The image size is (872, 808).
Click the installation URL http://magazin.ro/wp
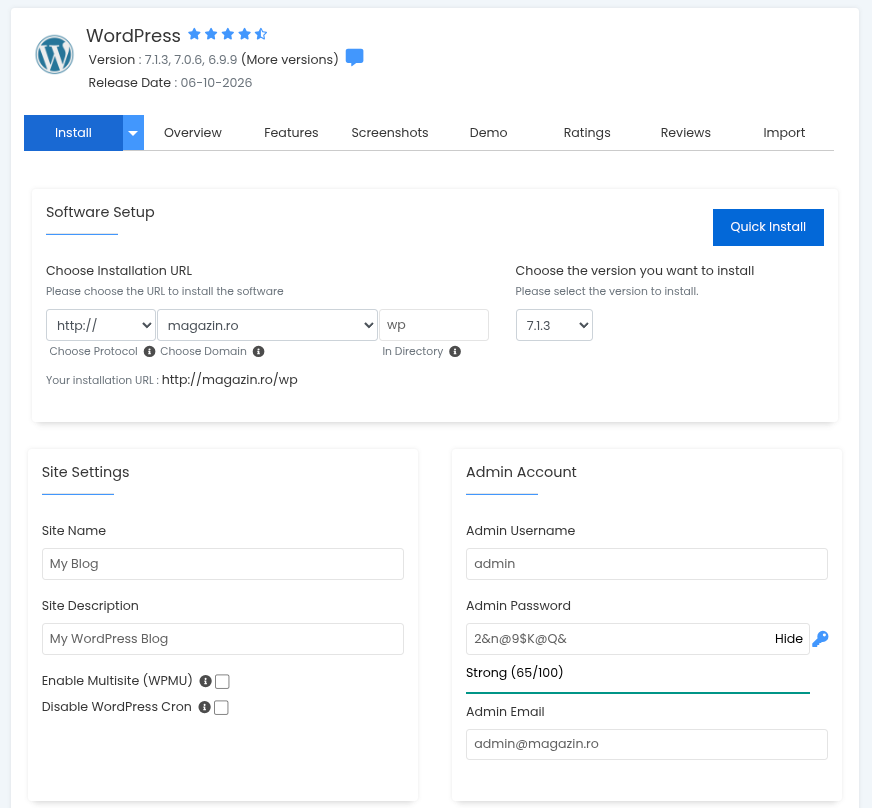[x=230, y=380]
